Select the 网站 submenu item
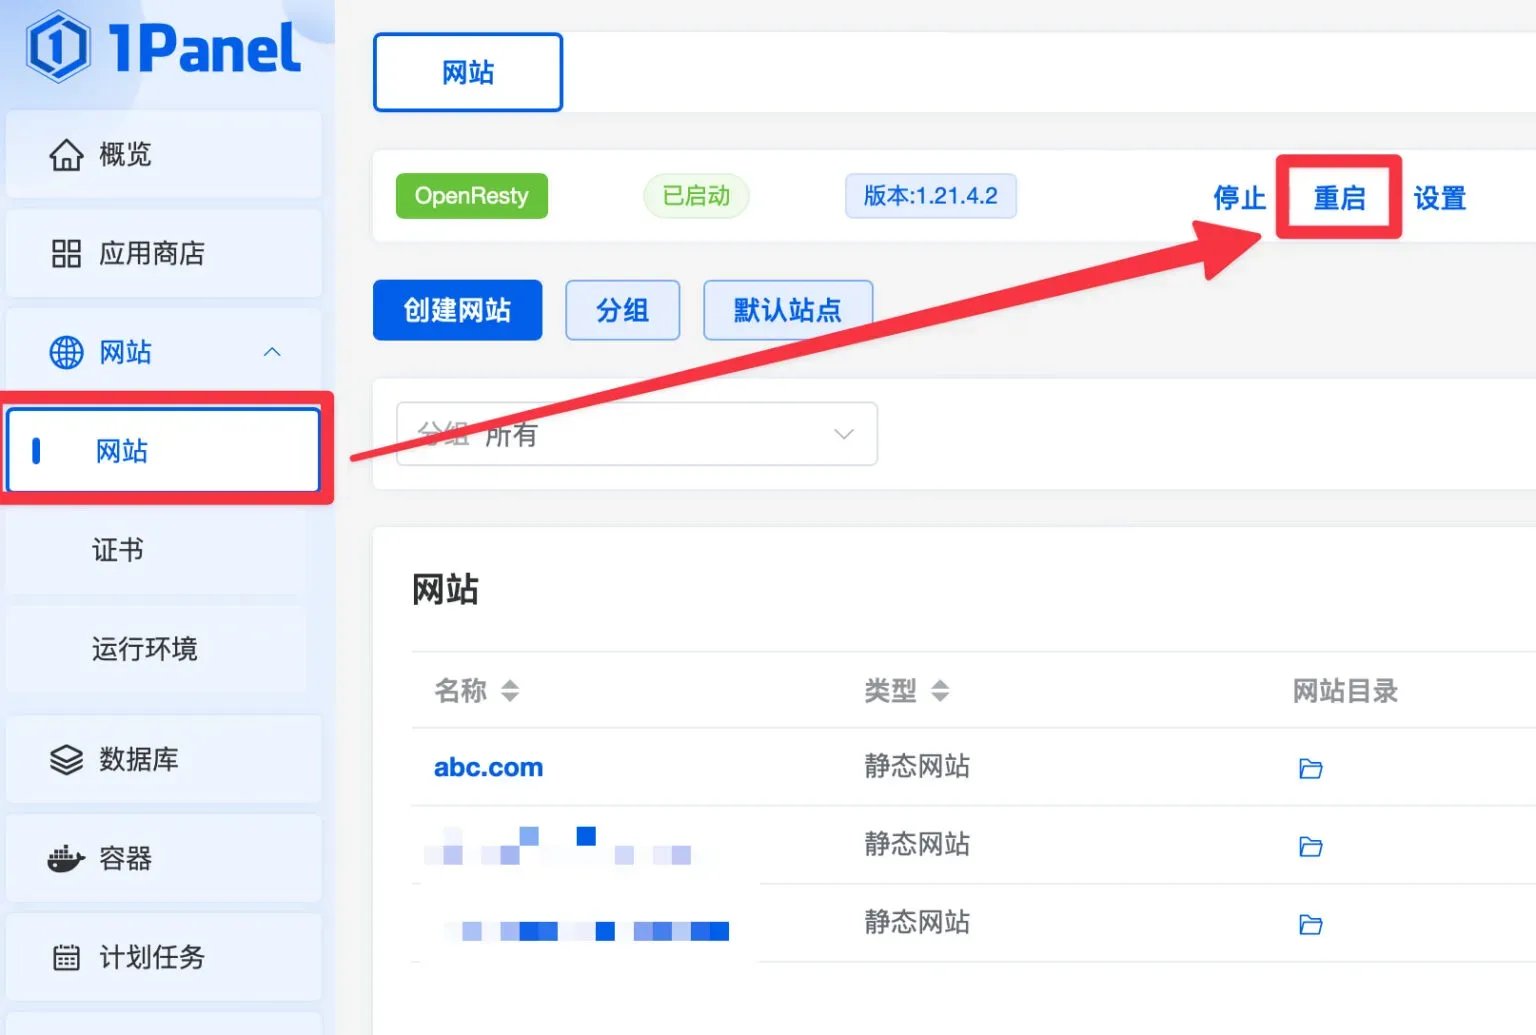This screenshot has height=1035, width=1536. [x=164, y=450]
